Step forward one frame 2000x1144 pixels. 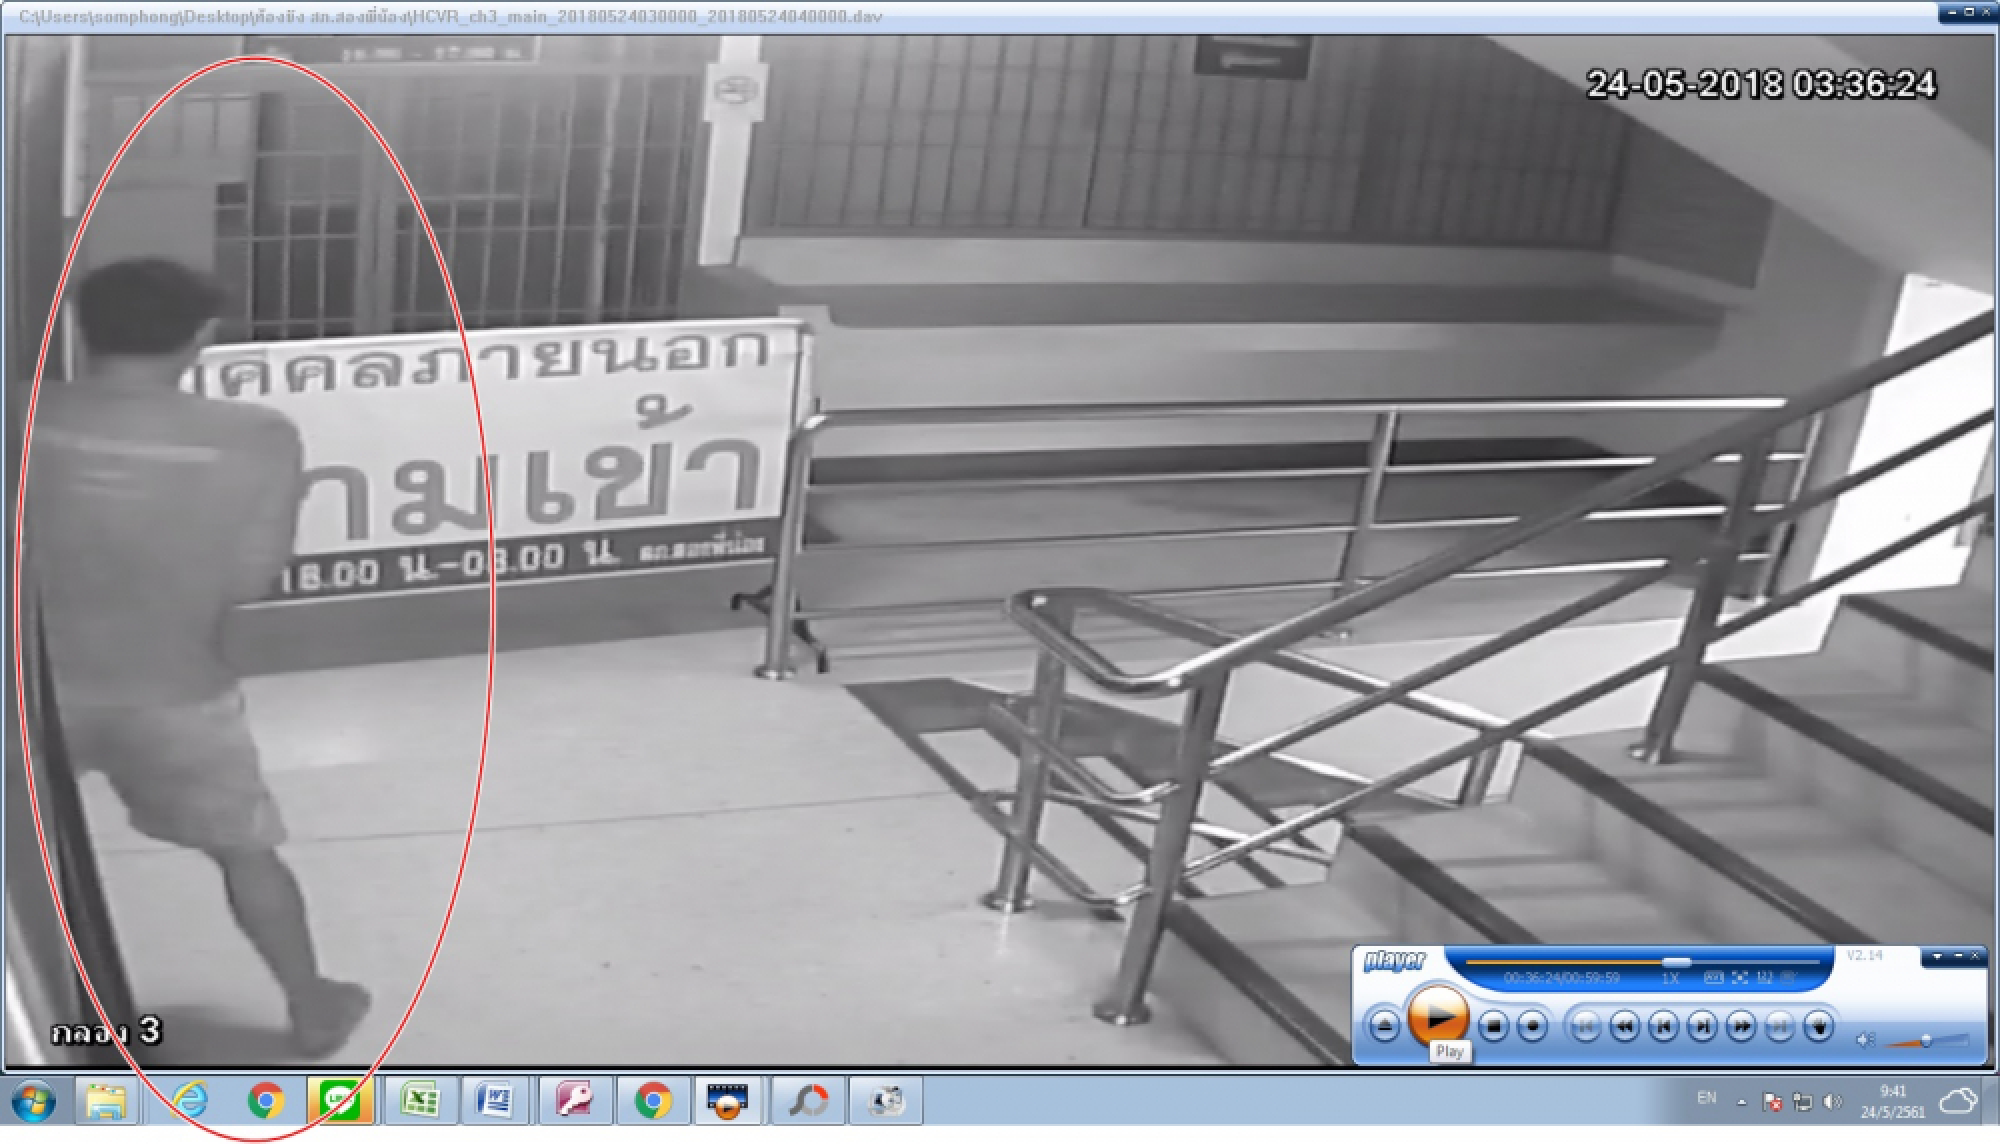(x=1702, y=1026)
